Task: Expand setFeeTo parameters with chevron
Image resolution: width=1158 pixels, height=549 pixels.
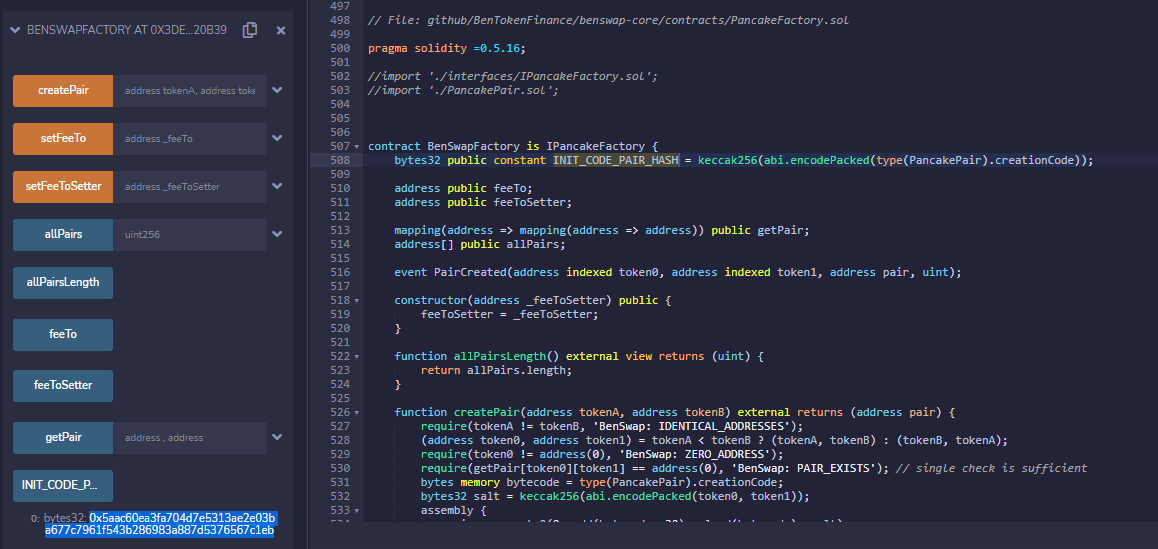Action: tap(277, 138)
